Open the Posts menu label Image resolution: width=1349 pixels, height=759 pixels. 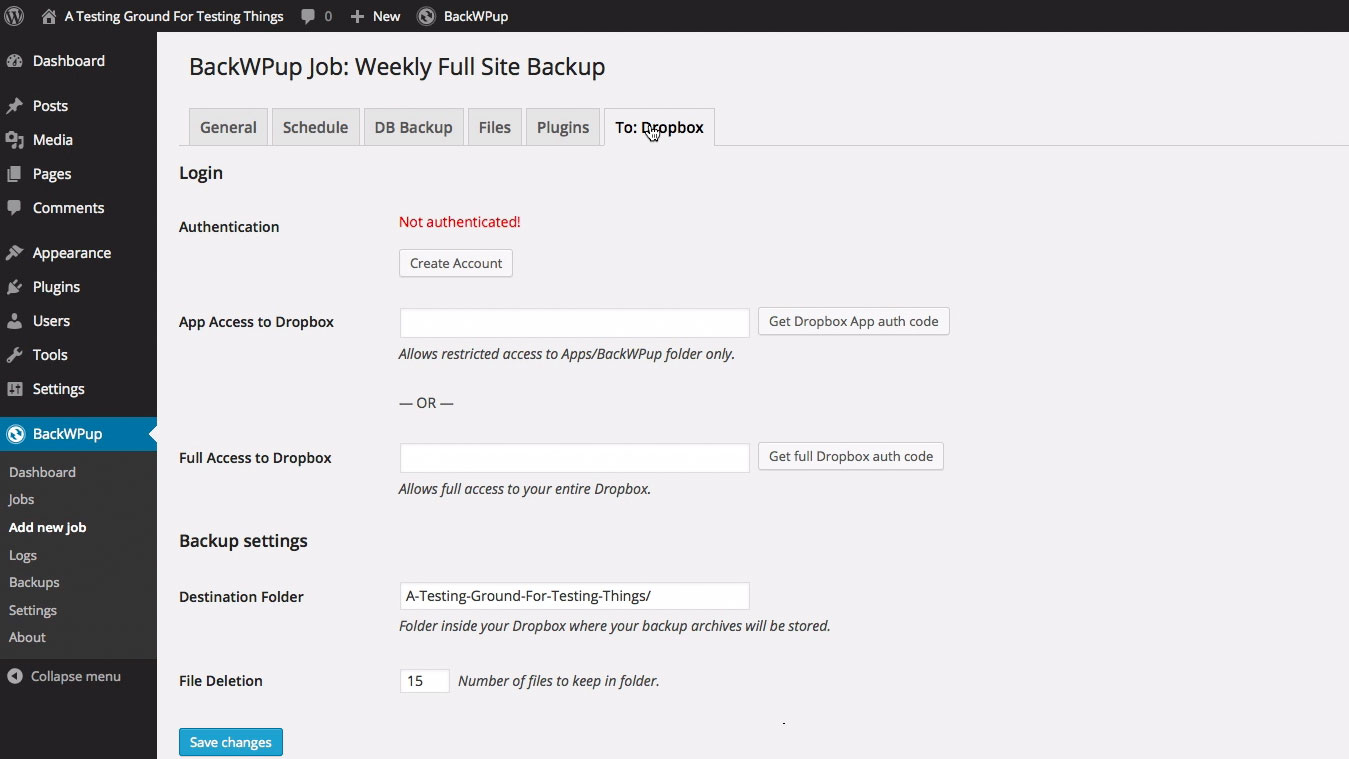coord(50,106)
